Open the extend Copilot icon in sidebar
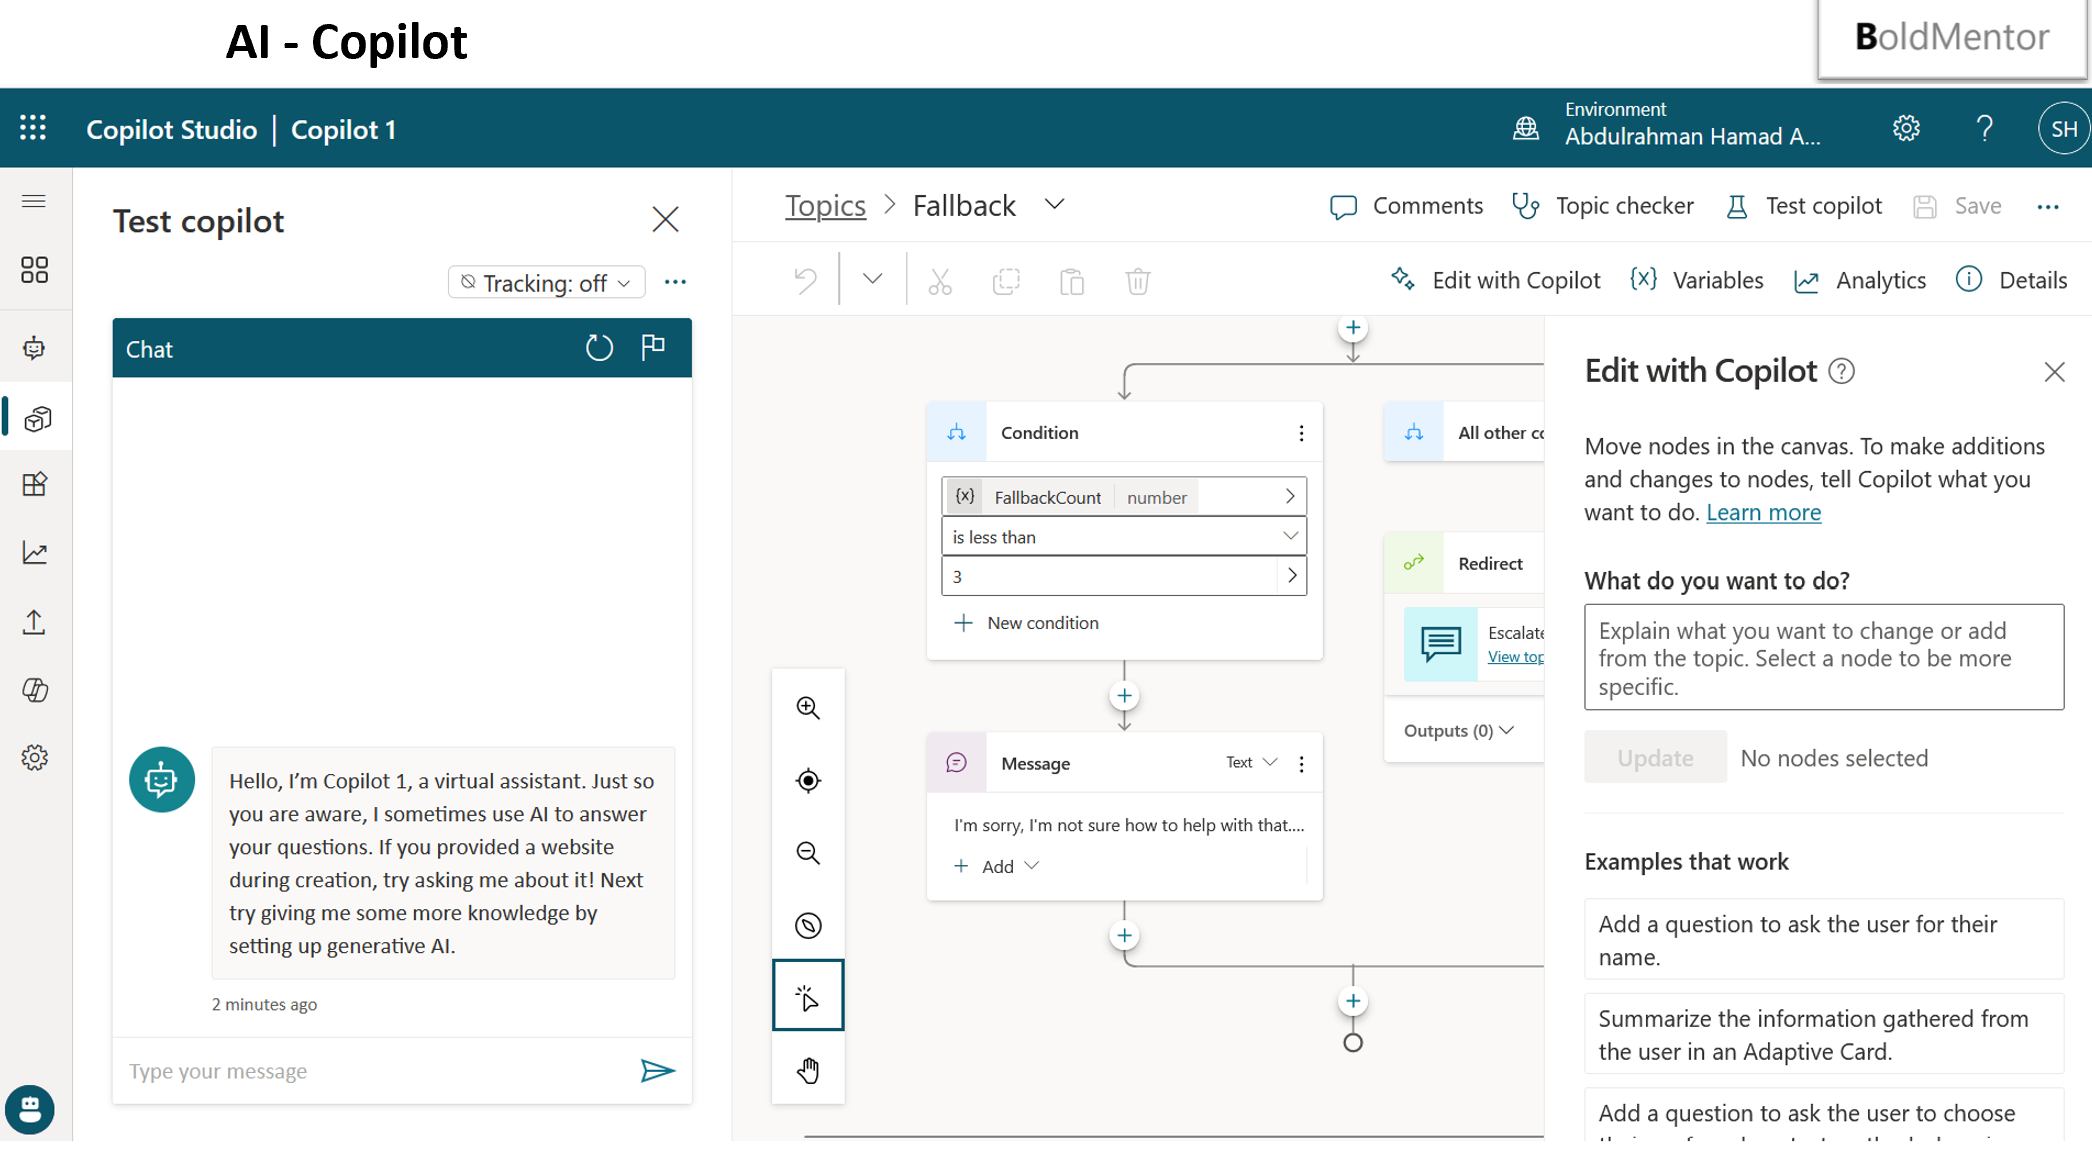Screen dimensions: 2092x1172 click(34, 690)
